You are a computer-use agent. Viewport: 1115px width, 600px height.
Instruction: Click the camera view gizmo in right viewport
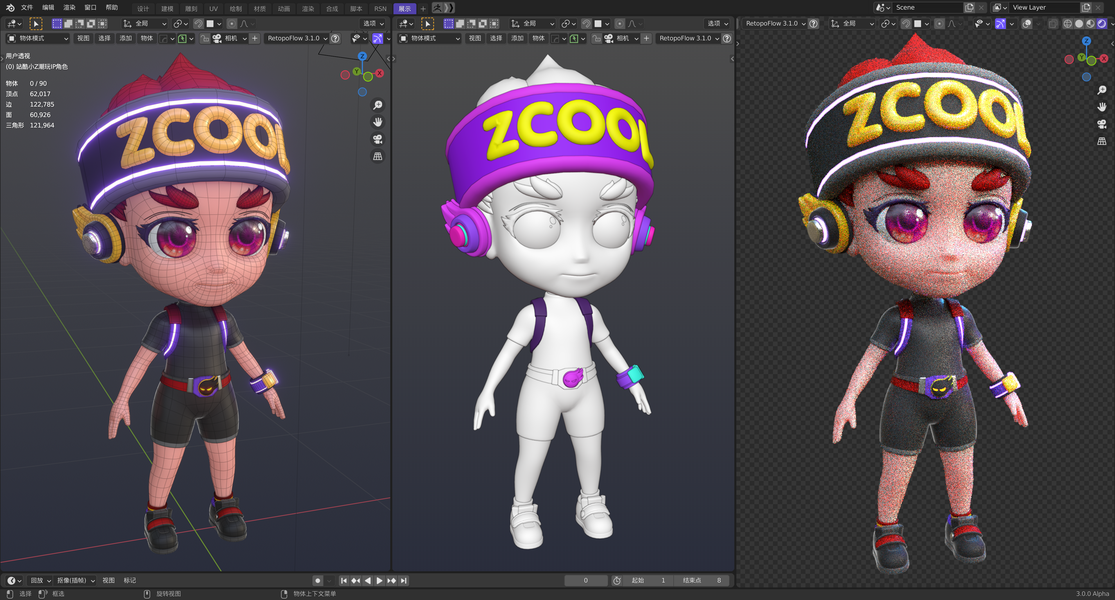pyautogui.click(x=1101, y=124)
